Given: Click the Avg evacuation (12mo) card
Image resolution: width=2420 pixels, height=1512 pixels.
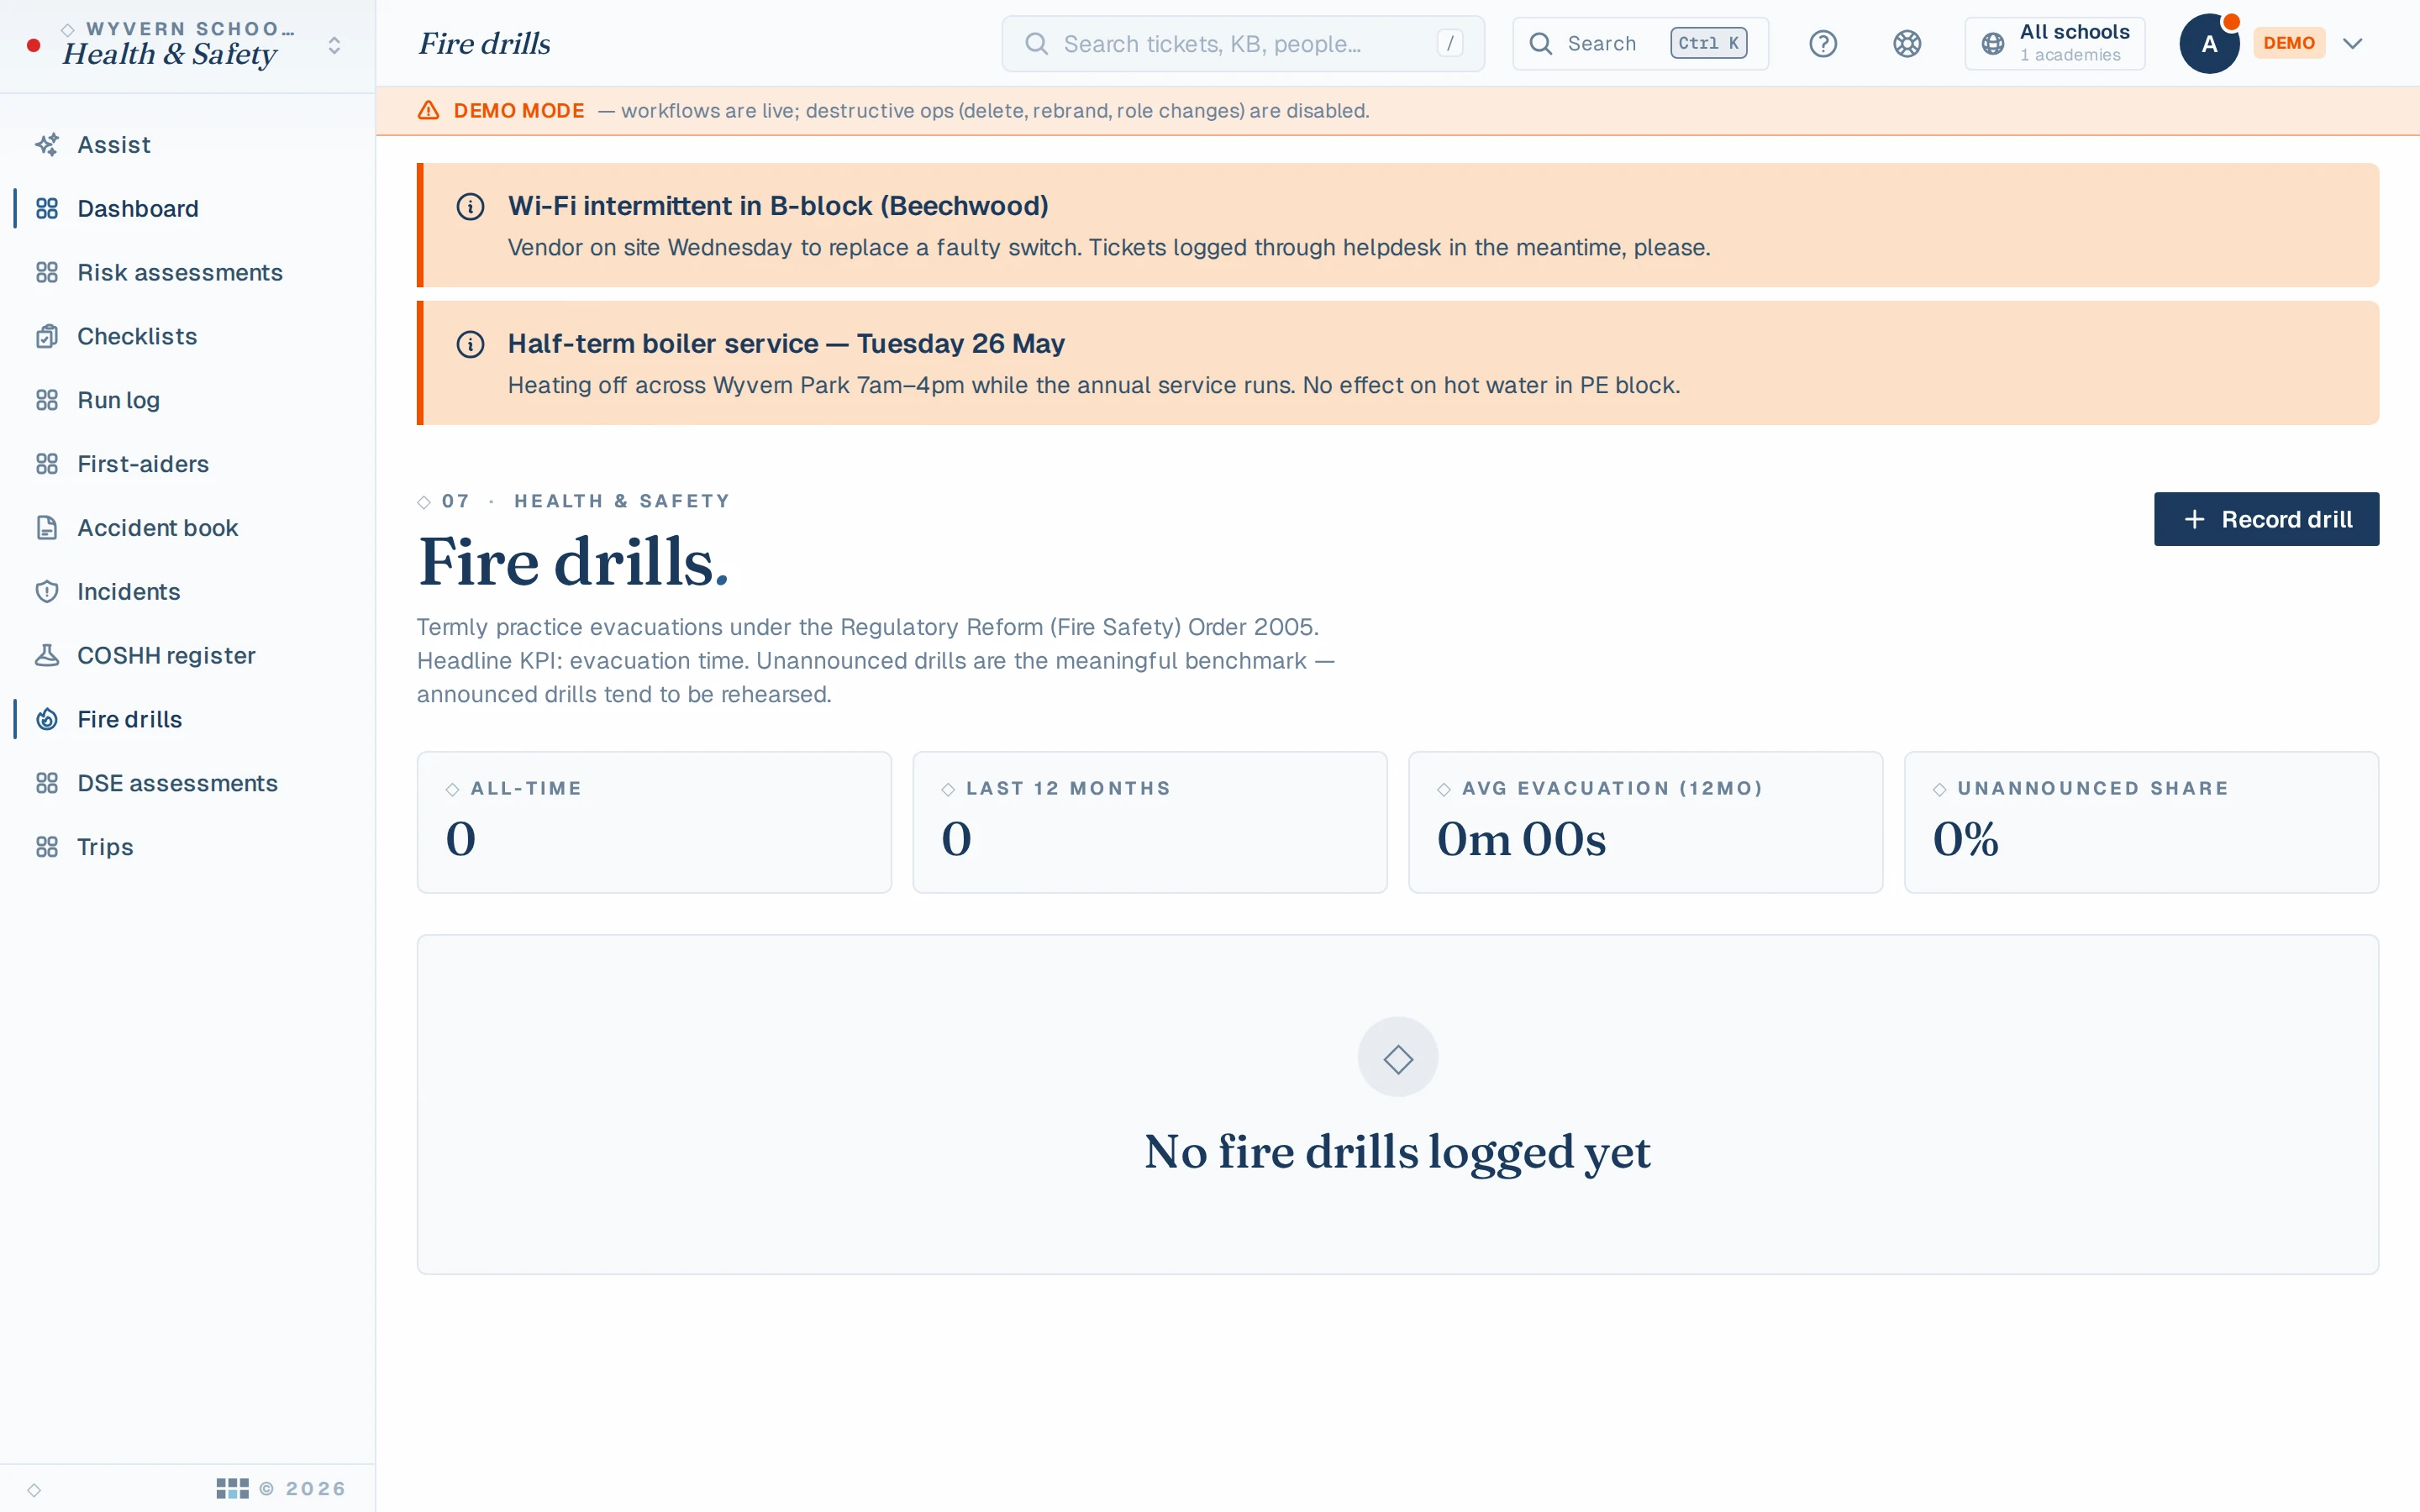Looking at the screenshot, I should 1645,822.
